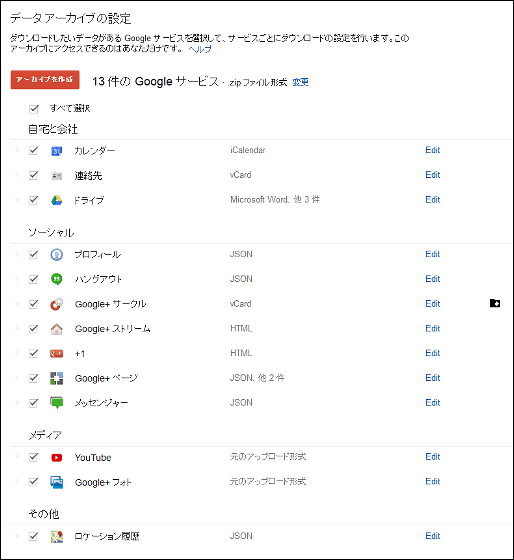Uncheck the +1 checkbox
This screenshot has width=514, height=560.
(x=34, y=353)
